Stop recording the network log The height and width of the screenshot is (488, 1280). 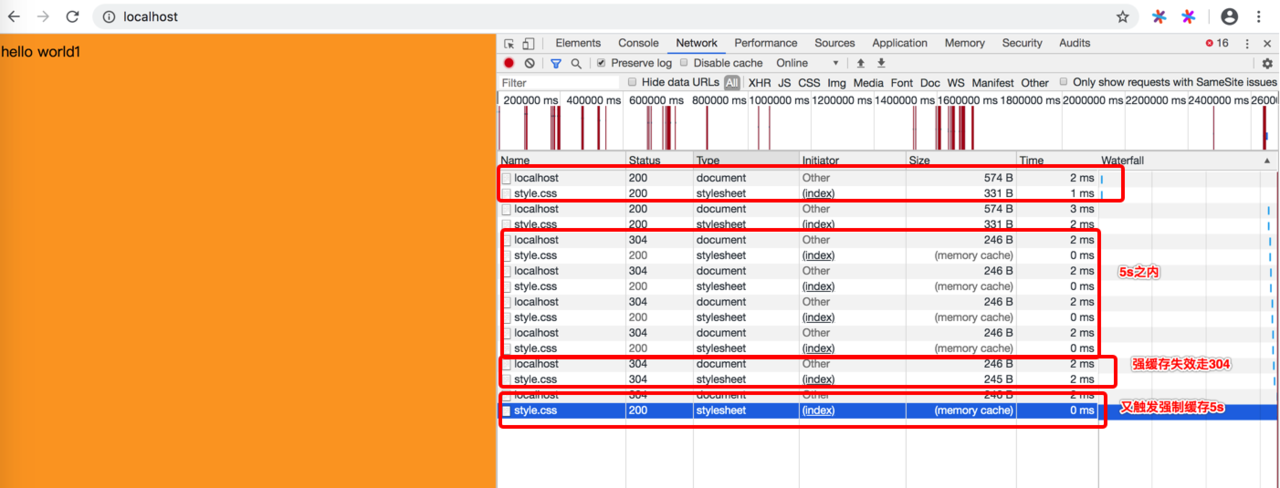[509, 63]
